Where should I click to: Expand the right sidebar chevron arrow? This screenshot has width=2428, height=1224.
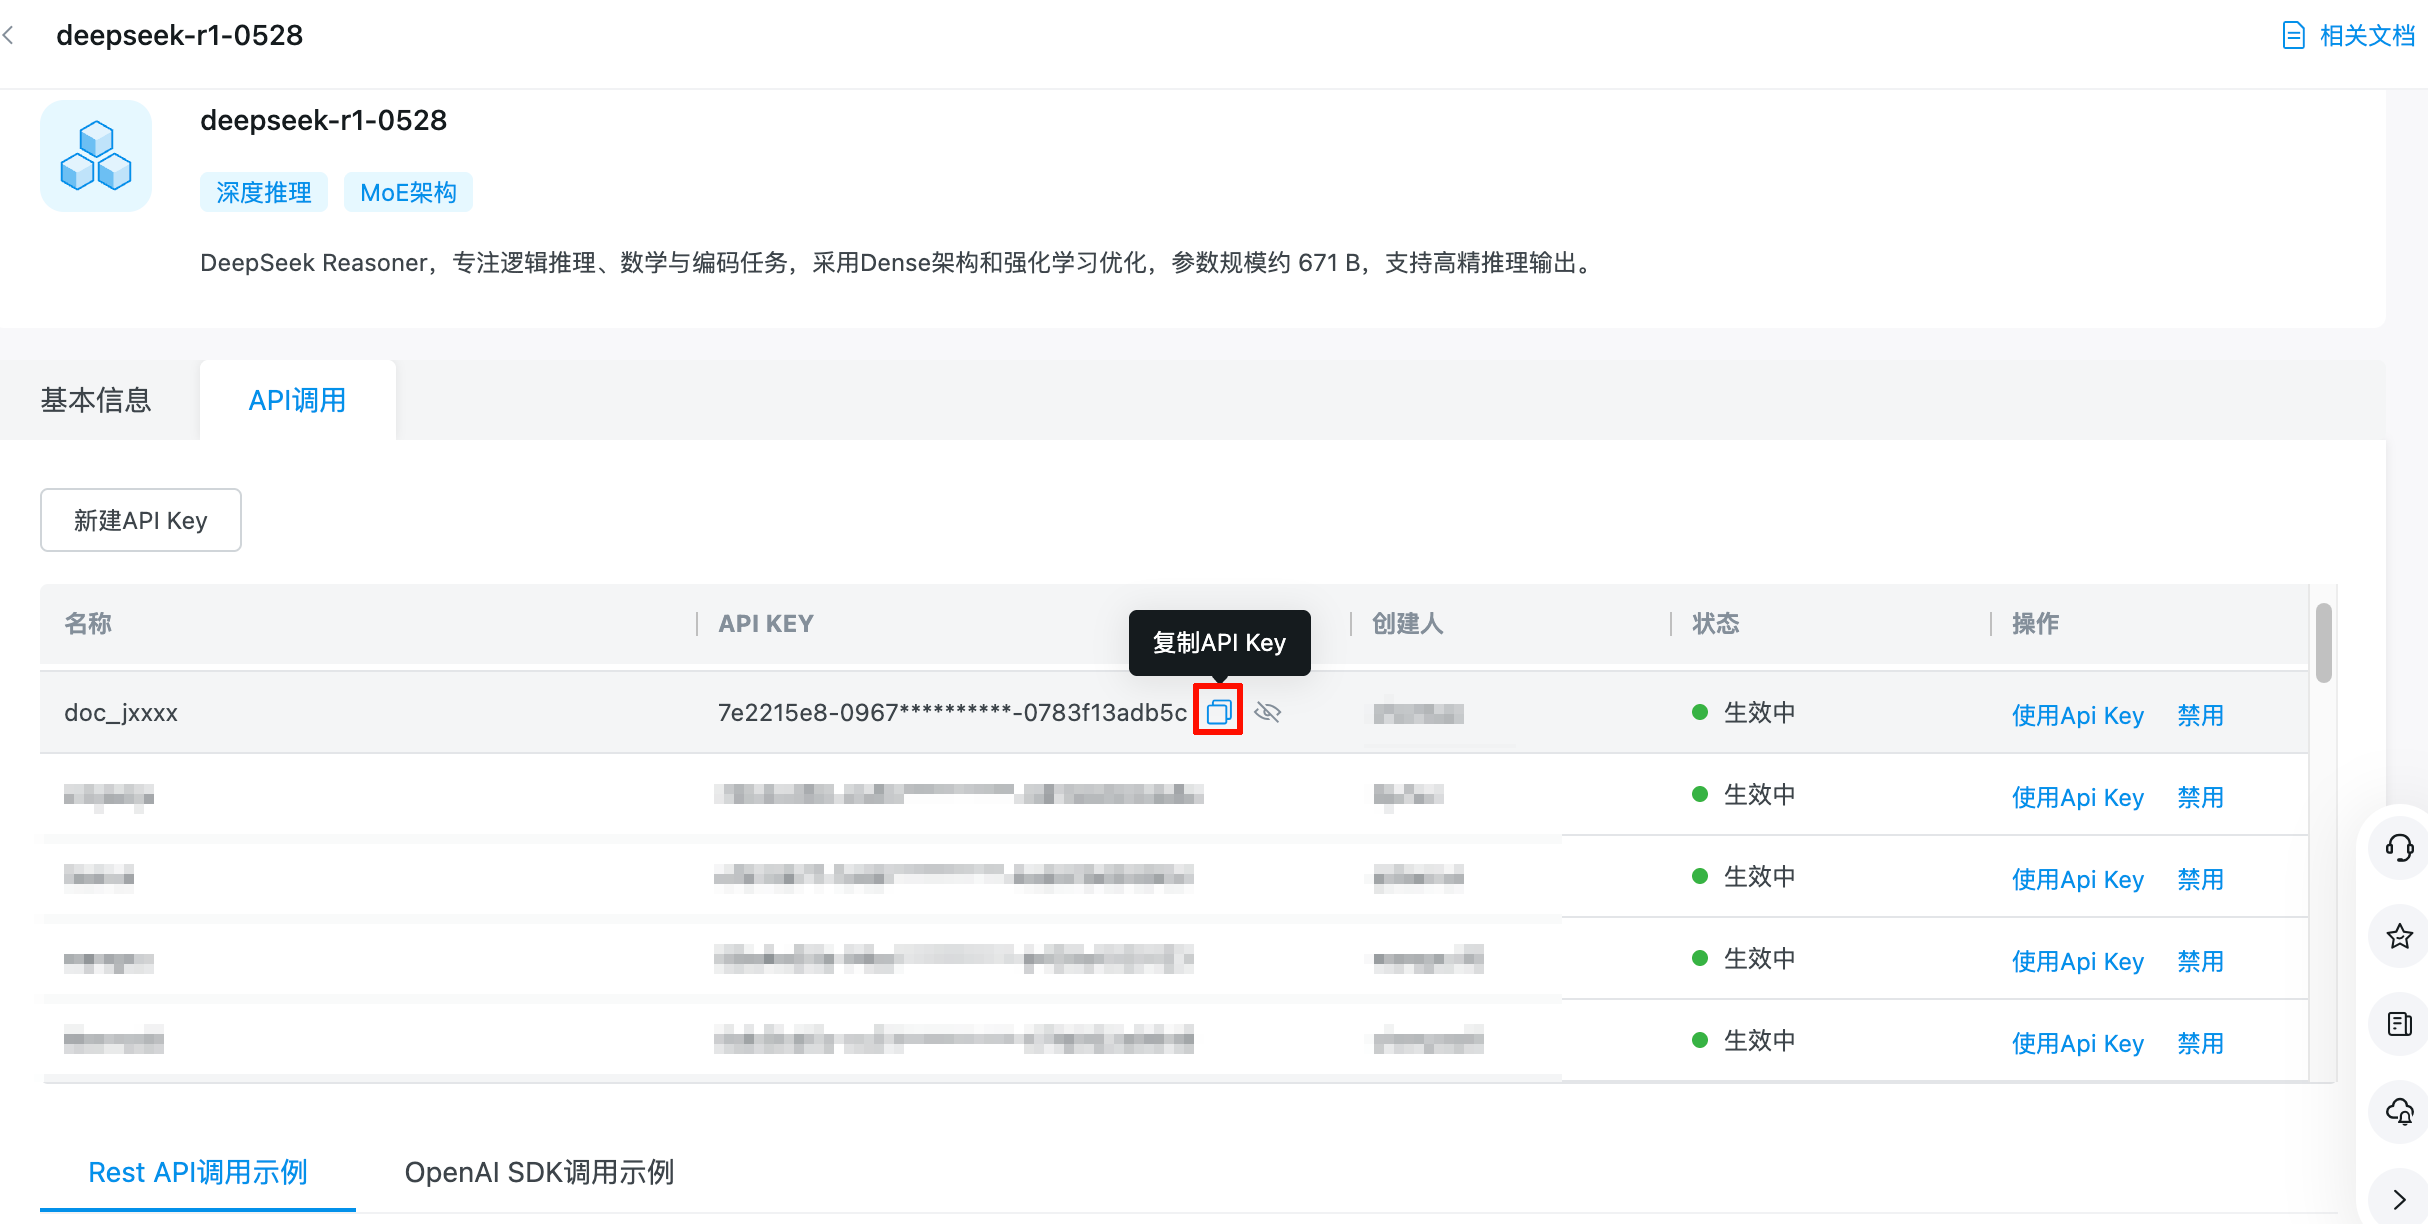(x=2399, y=1199)
